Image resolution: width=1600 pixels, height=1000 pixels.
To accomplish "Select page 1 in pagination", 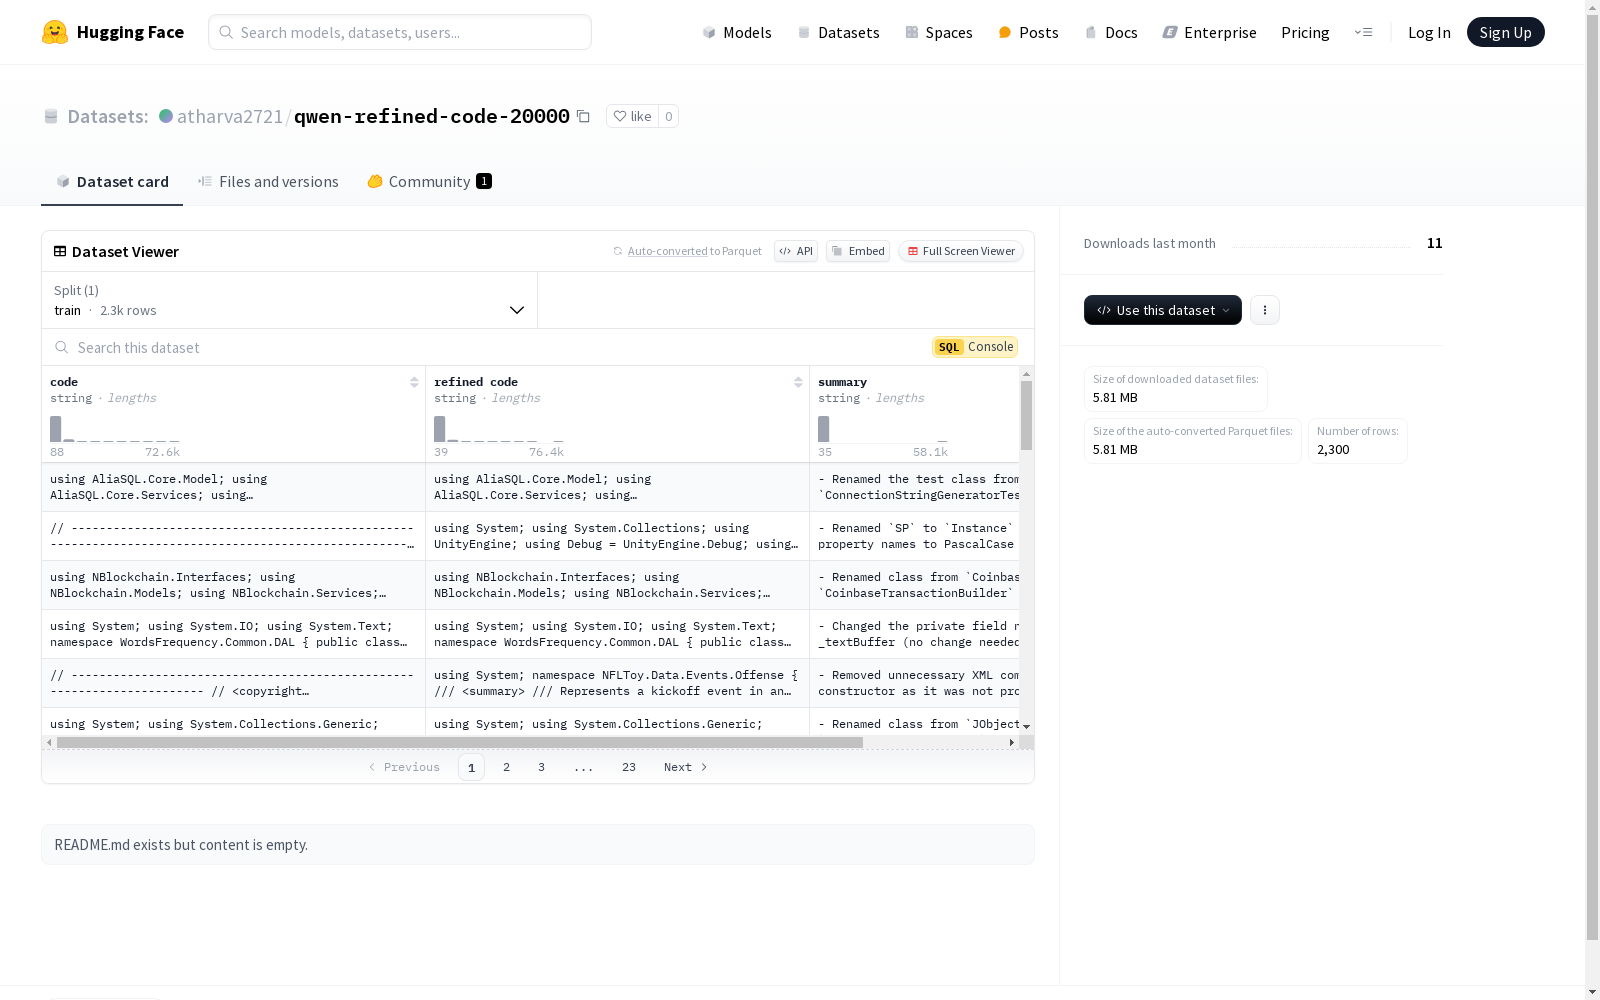I will click(471, 767).
